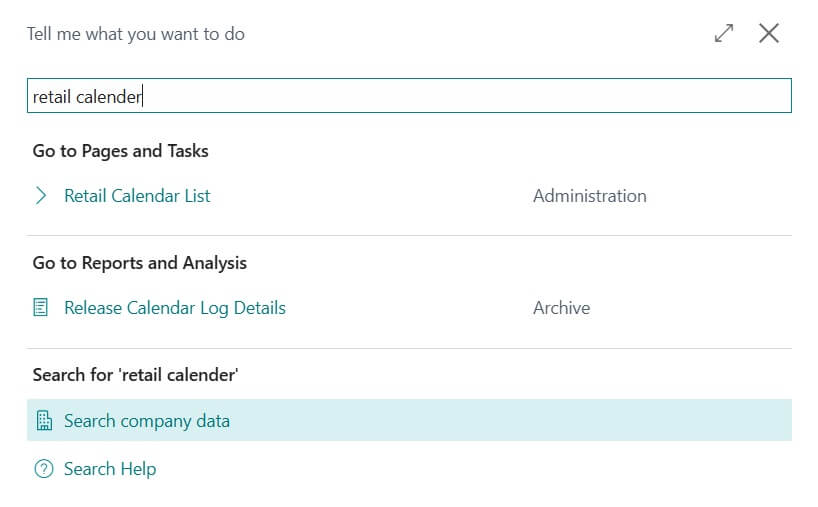818x507 pixels.
Task: Click the "Search for 'retail calender'" heading
Action: pyautogui.click(x=135, y=375)
